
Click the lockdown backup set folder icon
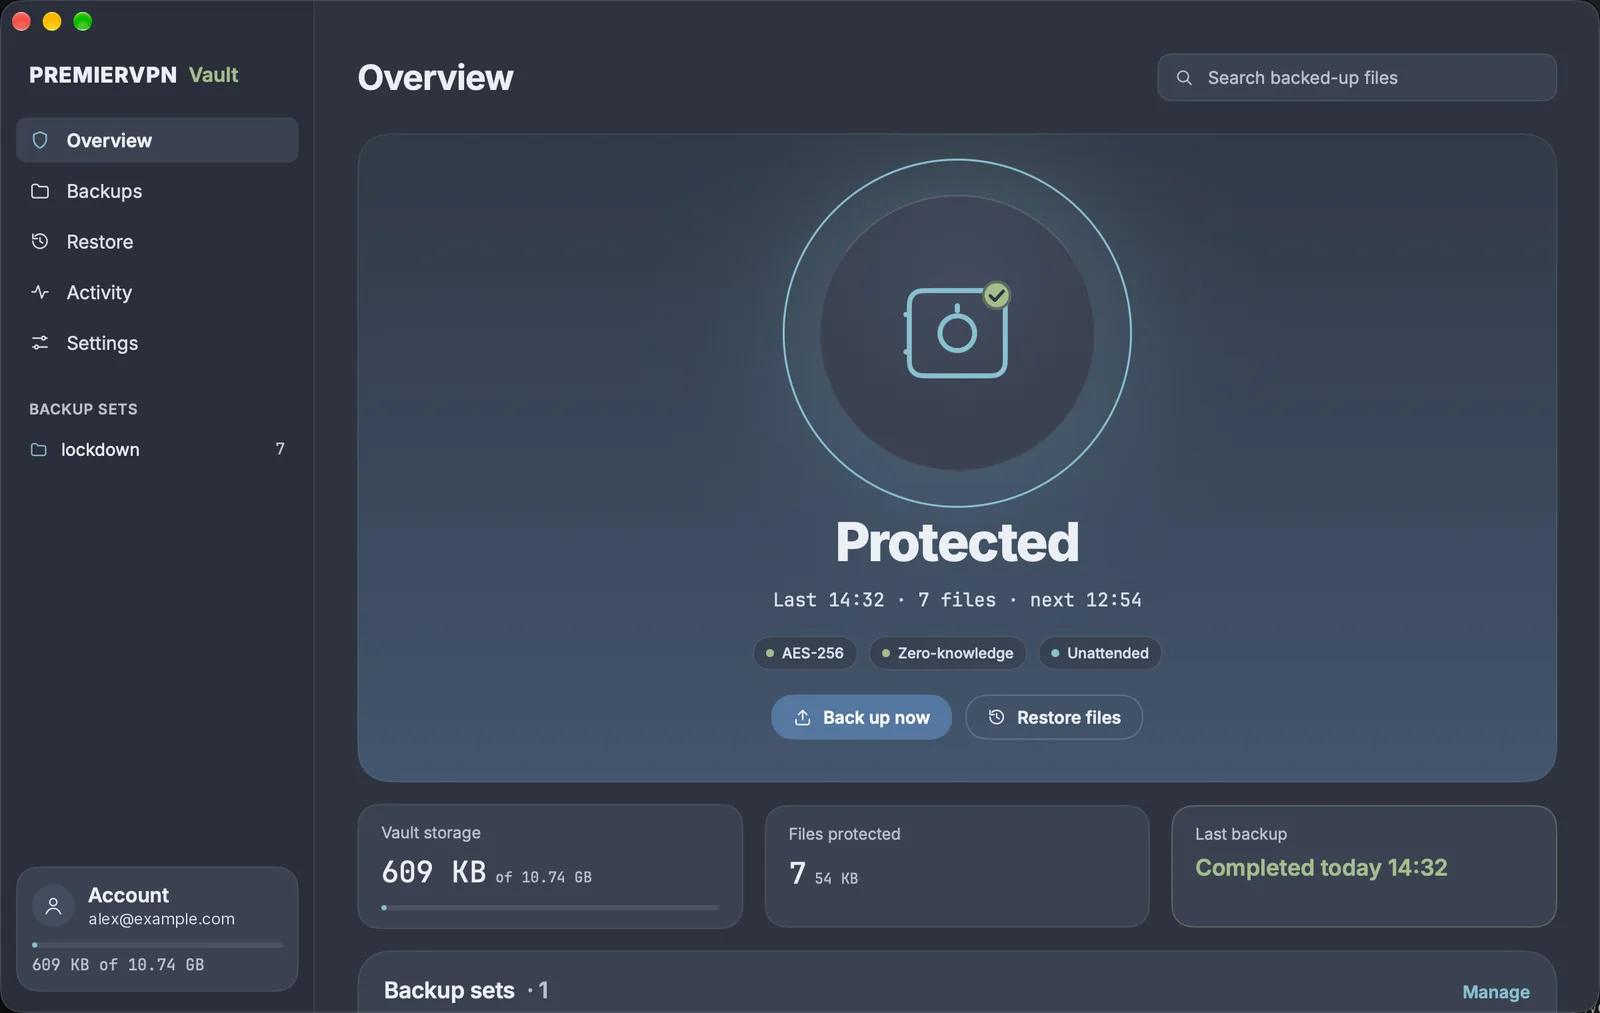[39, 450]
